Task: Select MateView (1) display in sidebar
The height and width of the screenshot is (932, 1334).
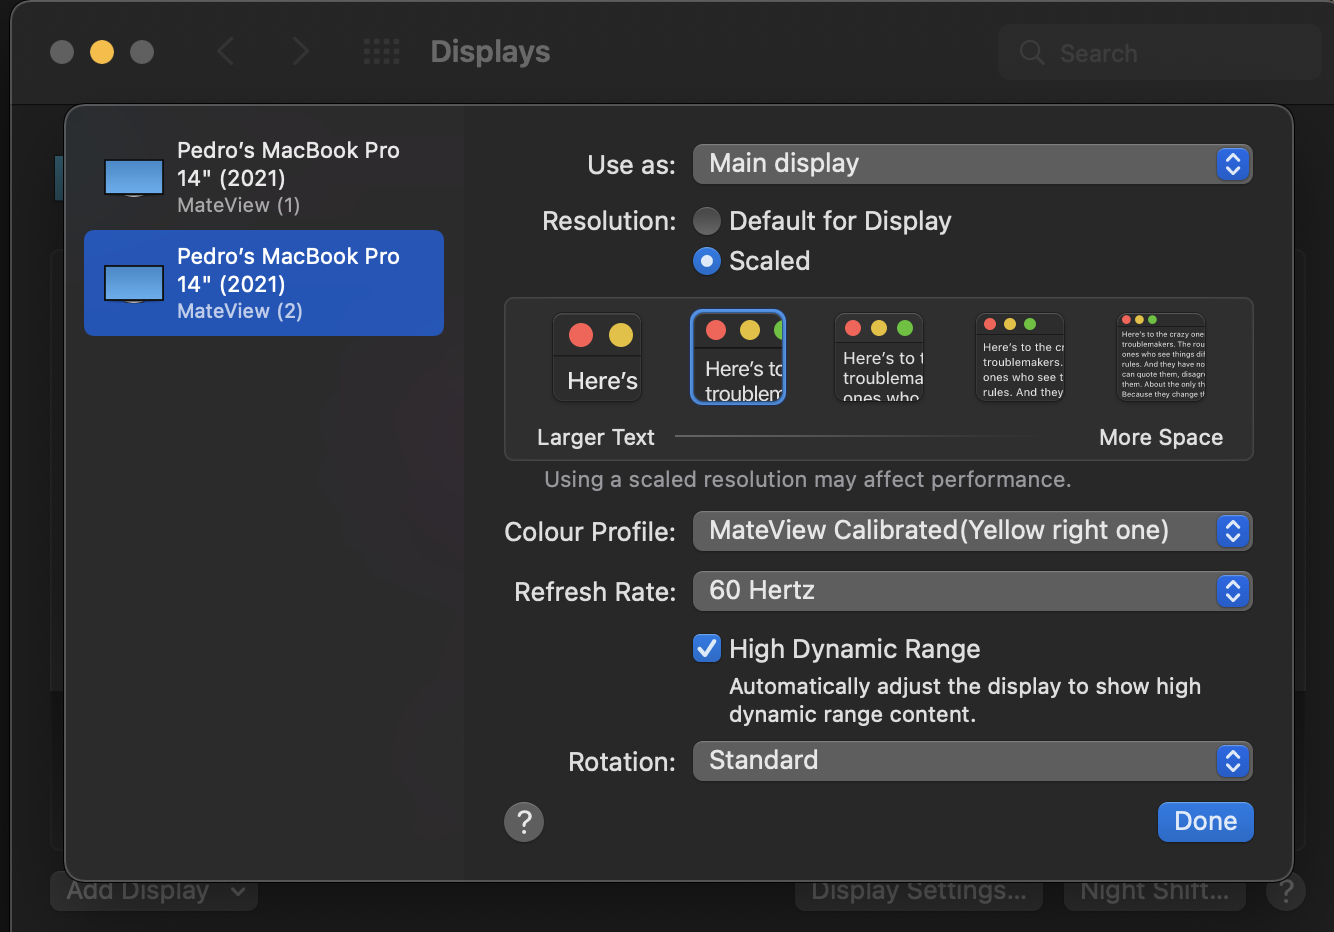Action: (x=288, y=177)
